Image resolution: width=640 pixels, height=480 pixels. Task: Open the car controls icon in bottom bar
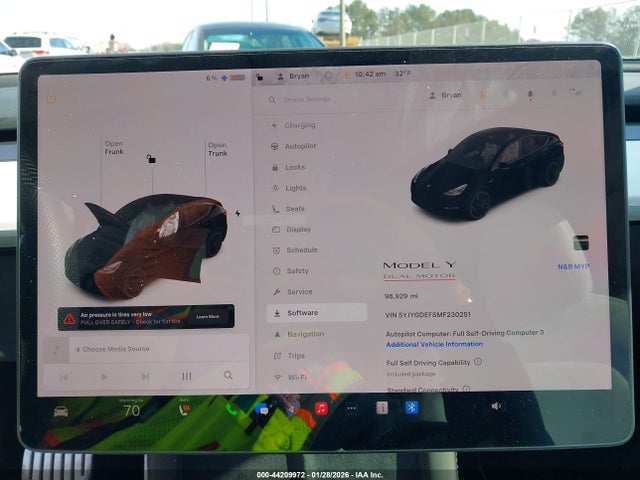61,411
